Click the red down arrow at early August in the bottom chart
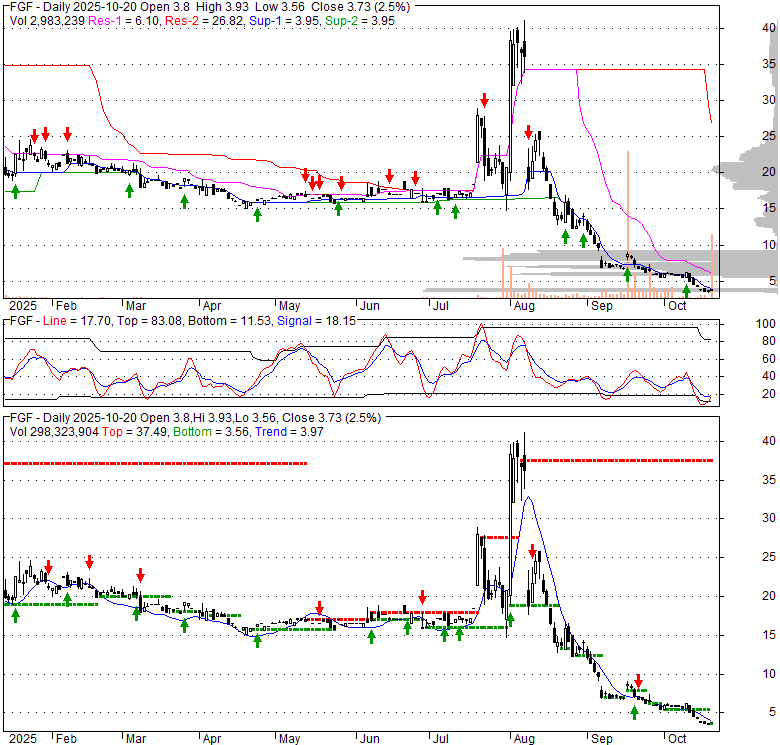The width and height of the screenshot is (780, 745). (533, 550)
